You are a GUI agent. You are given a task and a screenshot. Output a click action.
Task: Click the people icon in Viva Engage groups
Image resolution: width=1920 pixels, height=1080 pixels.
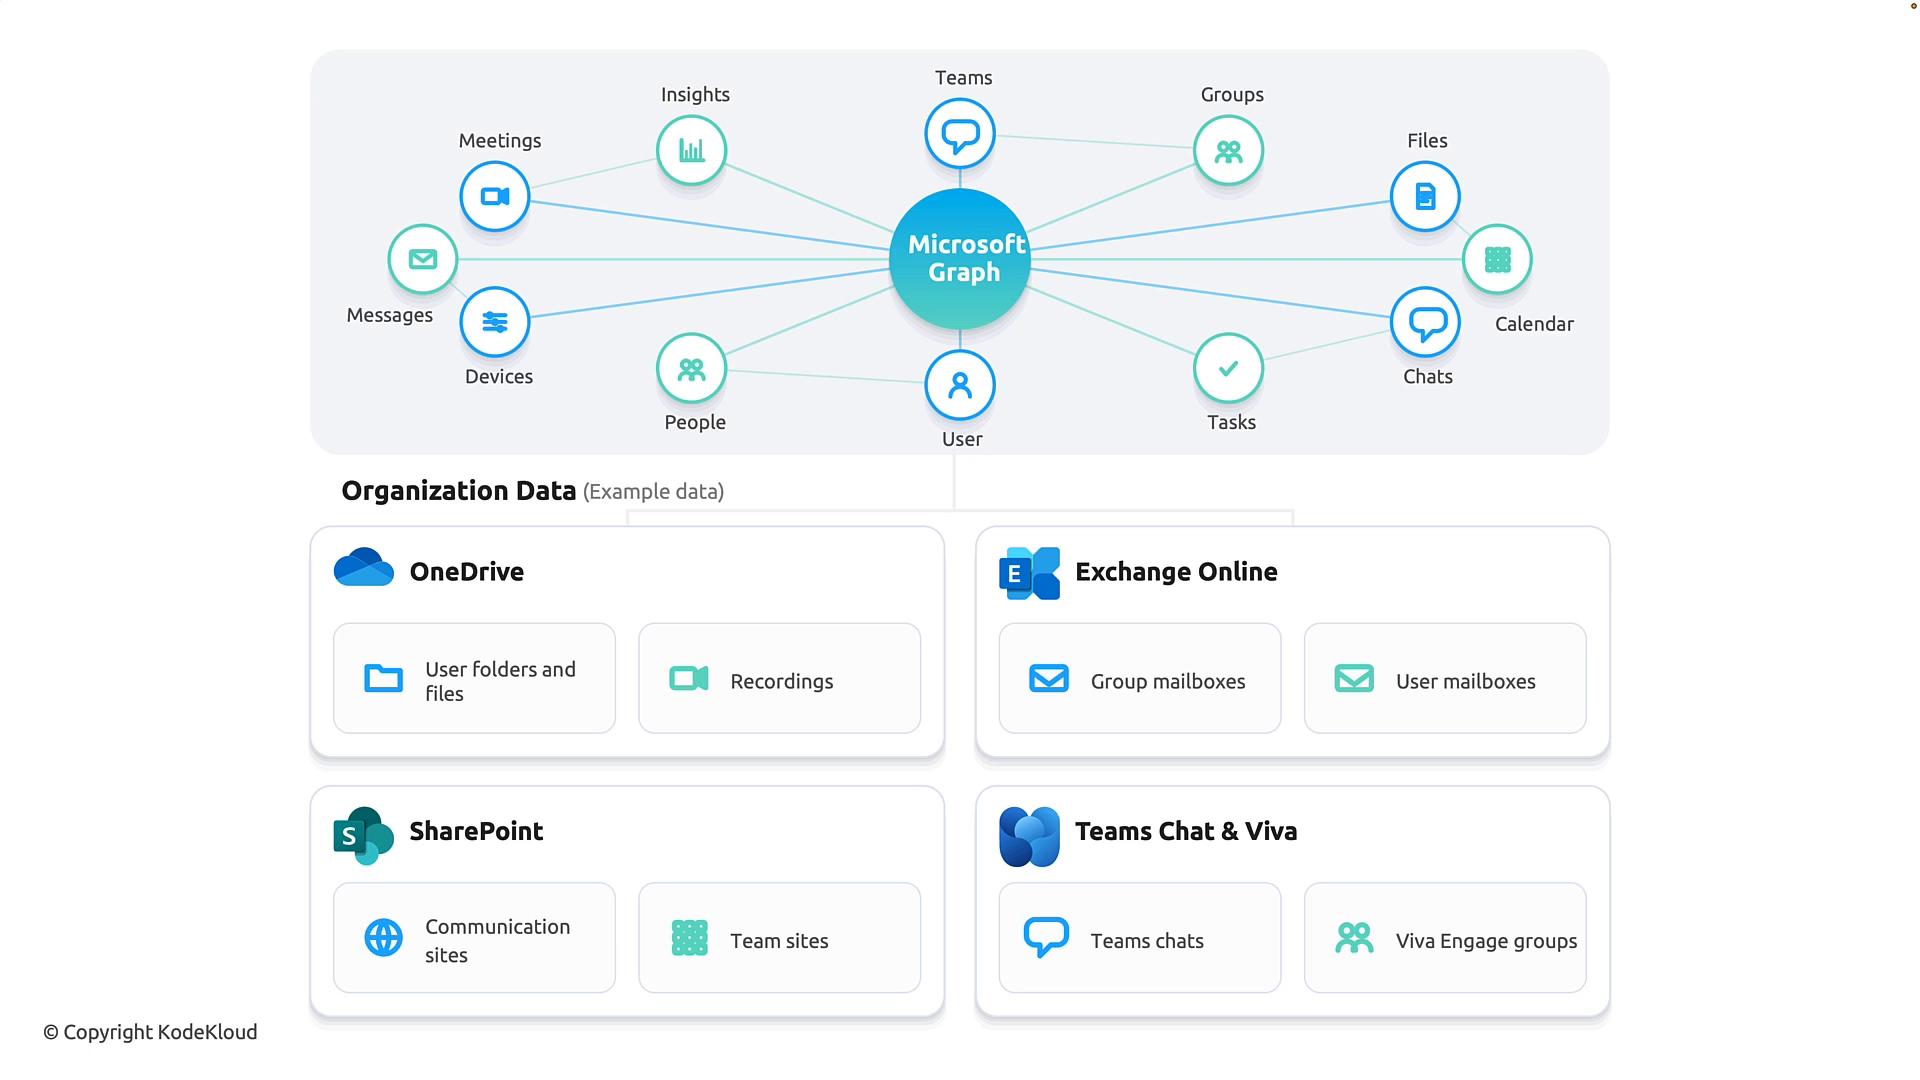1355,938
